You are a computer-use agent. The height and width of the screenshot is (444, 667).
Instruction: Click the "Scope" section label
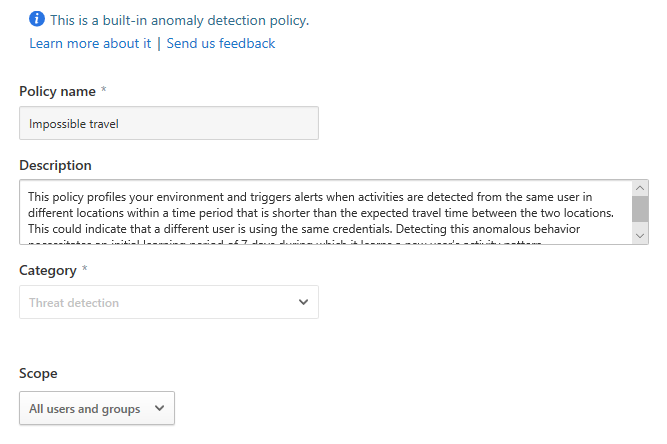pos(38,373)
